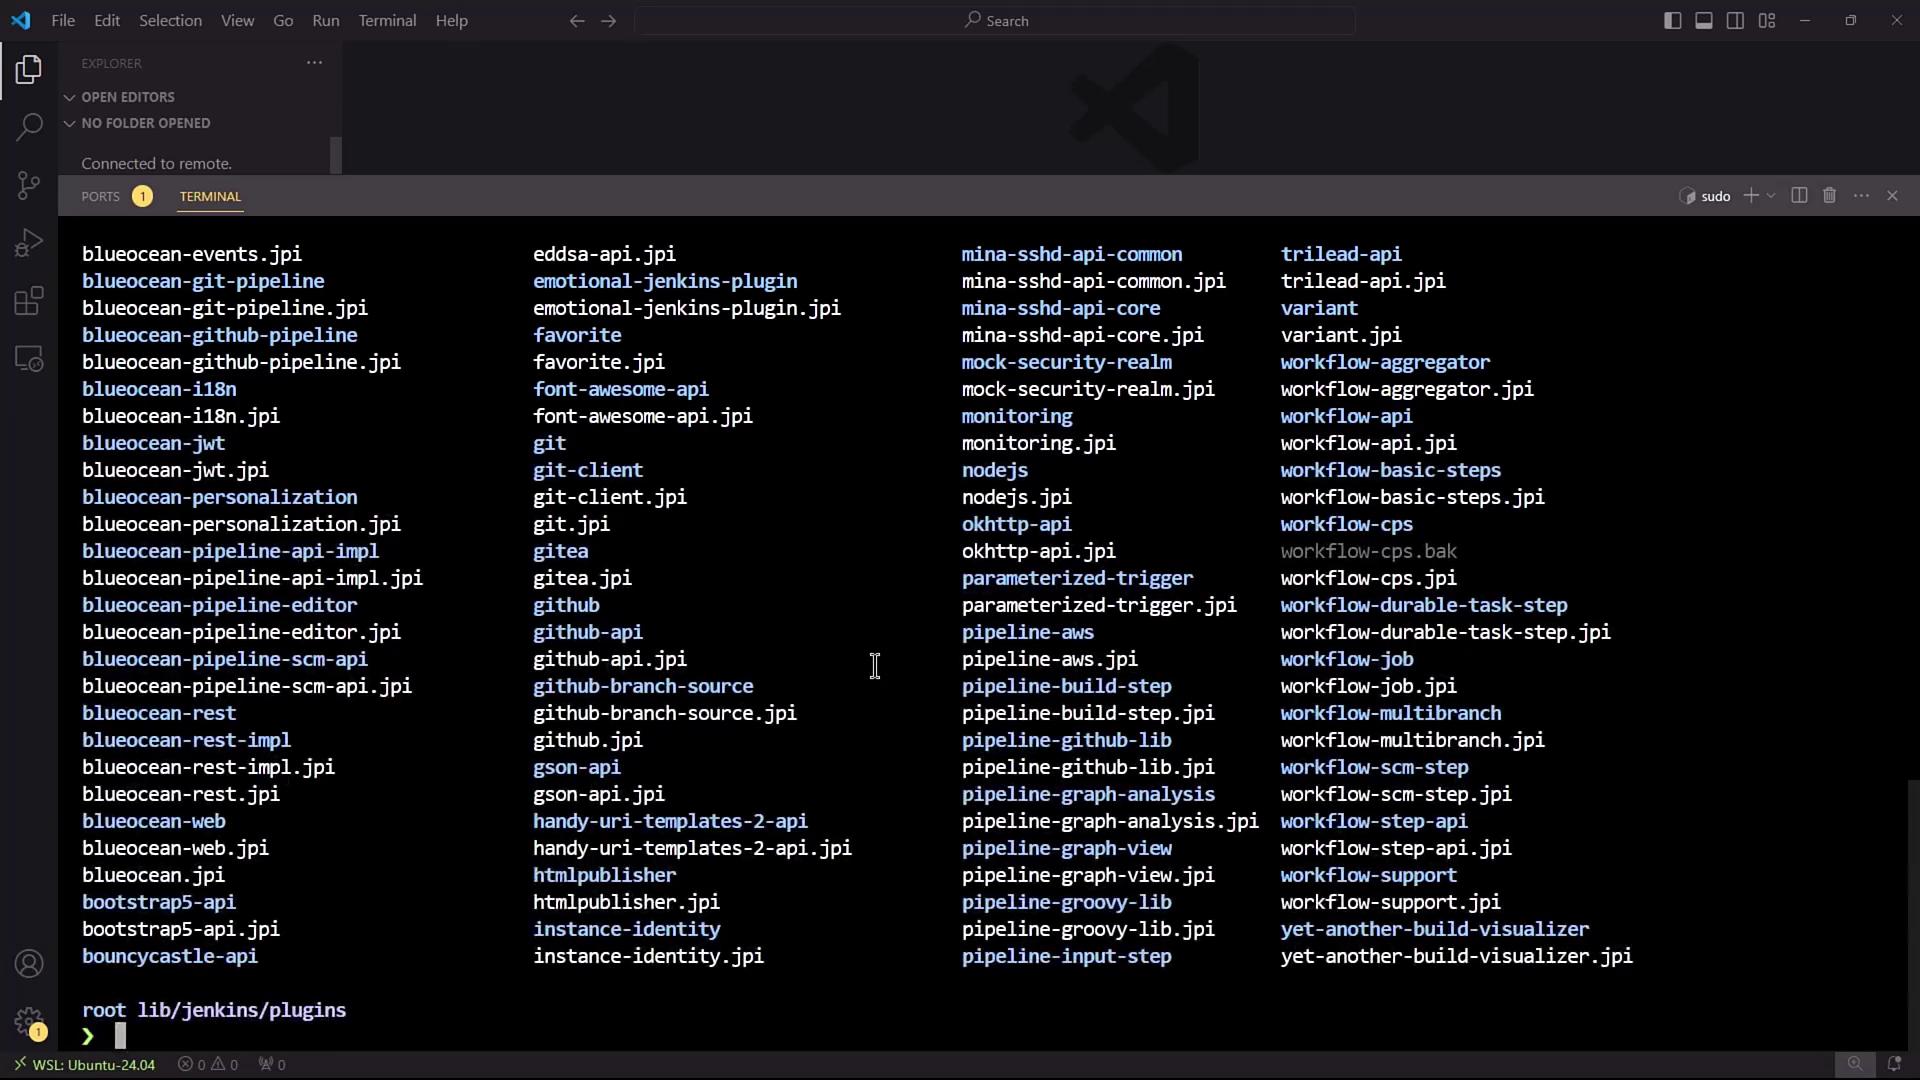Split the terminal pane
The height and width of the screenshot is (1080, 1920).
click(1799, 196)
